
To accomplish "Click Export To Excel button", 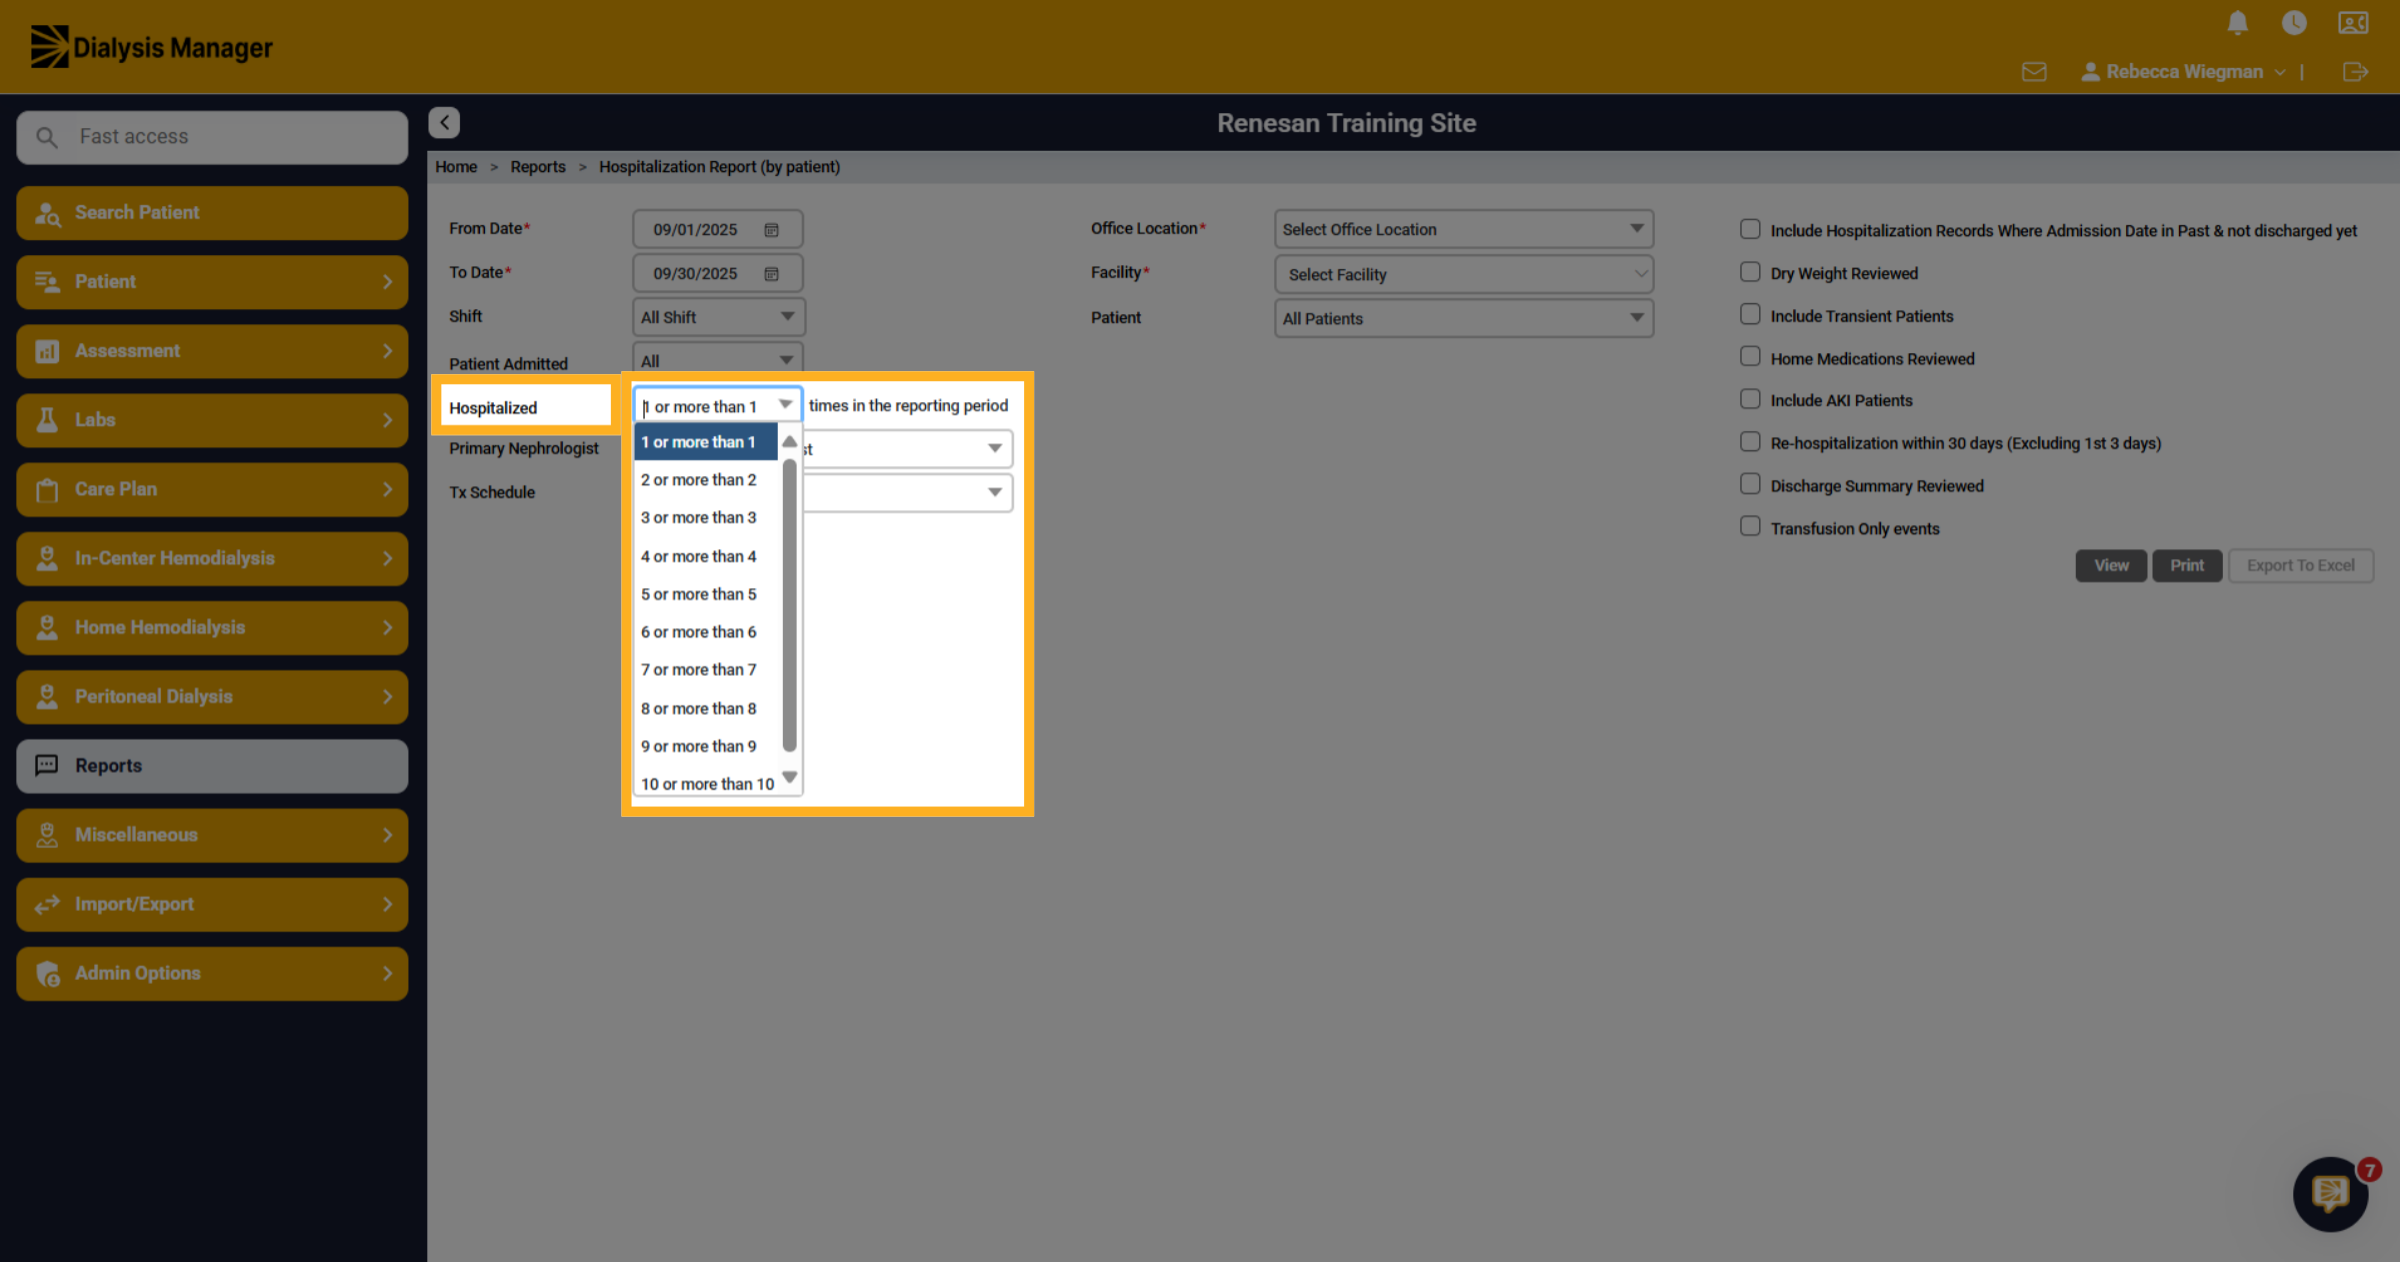I will 2300,565.
